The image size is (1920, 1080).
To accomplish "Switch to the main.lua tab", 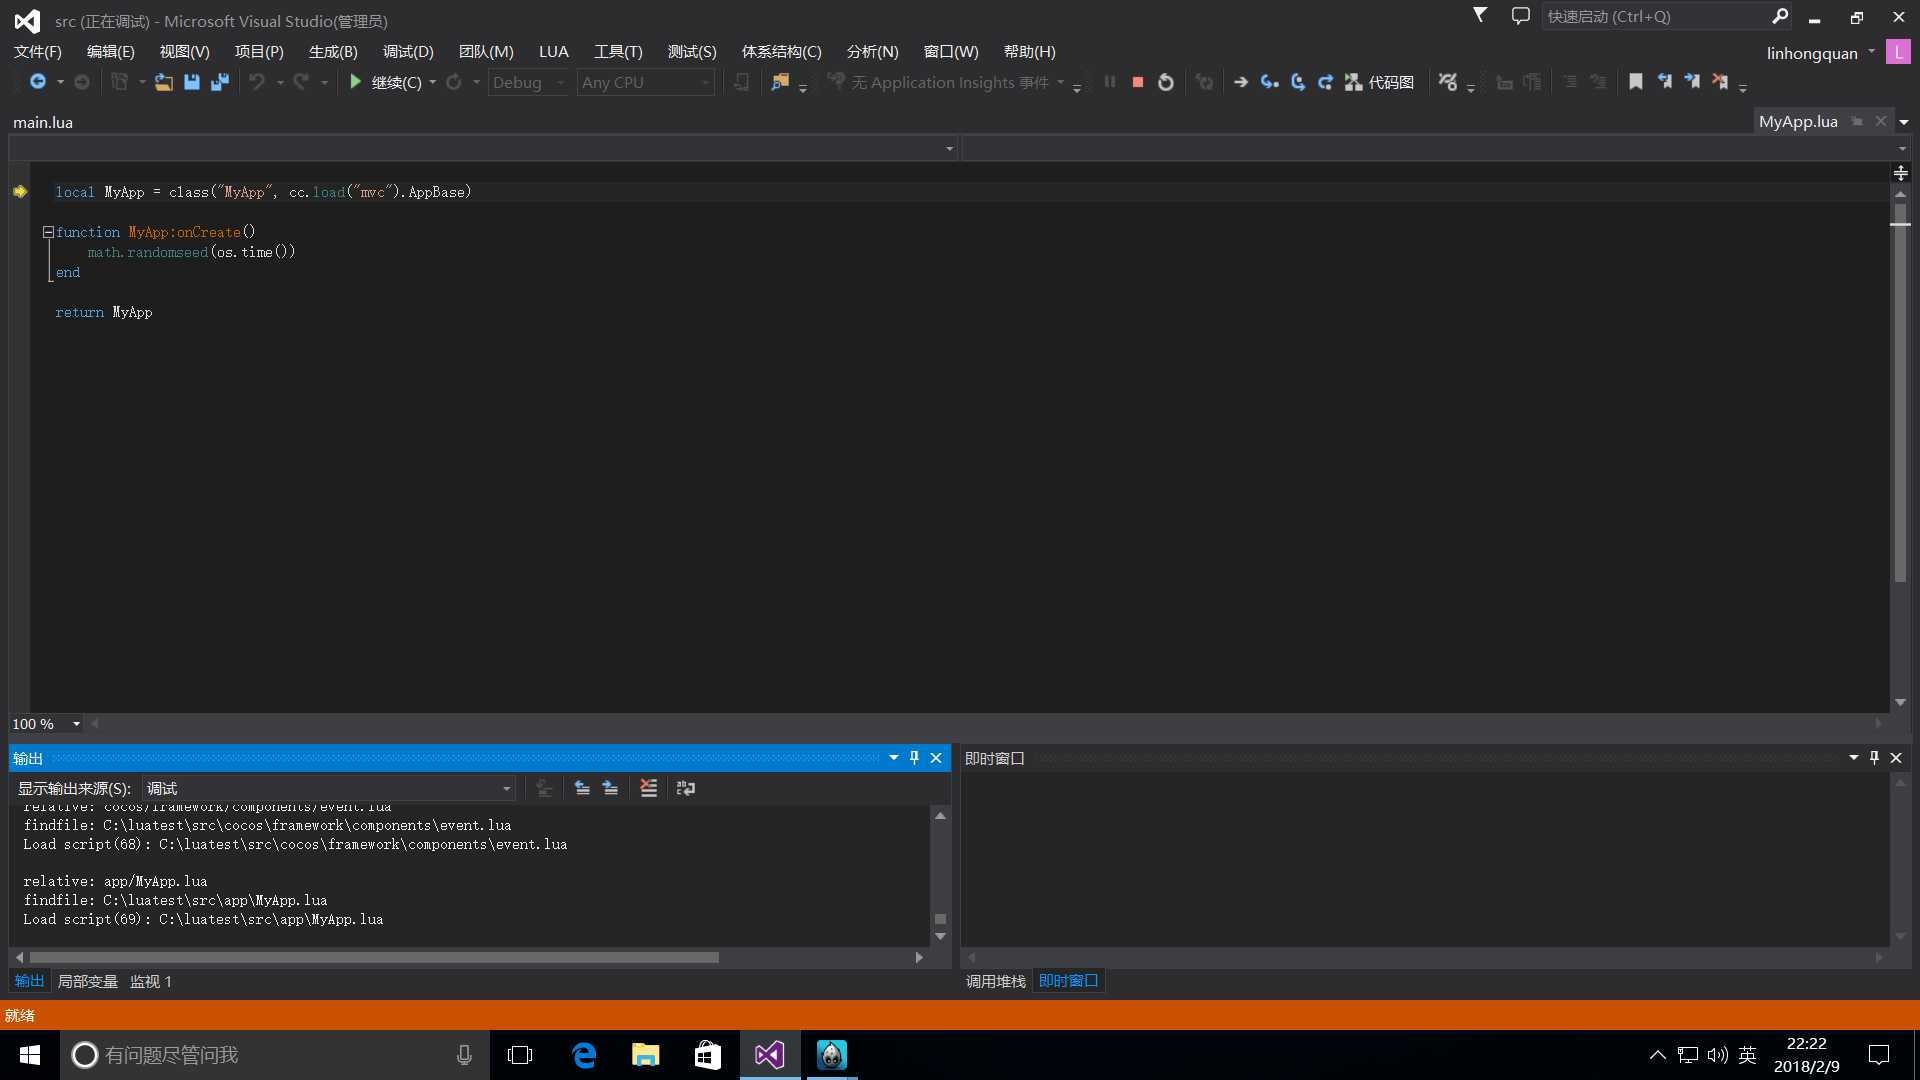I will click(x=43, y=122).
